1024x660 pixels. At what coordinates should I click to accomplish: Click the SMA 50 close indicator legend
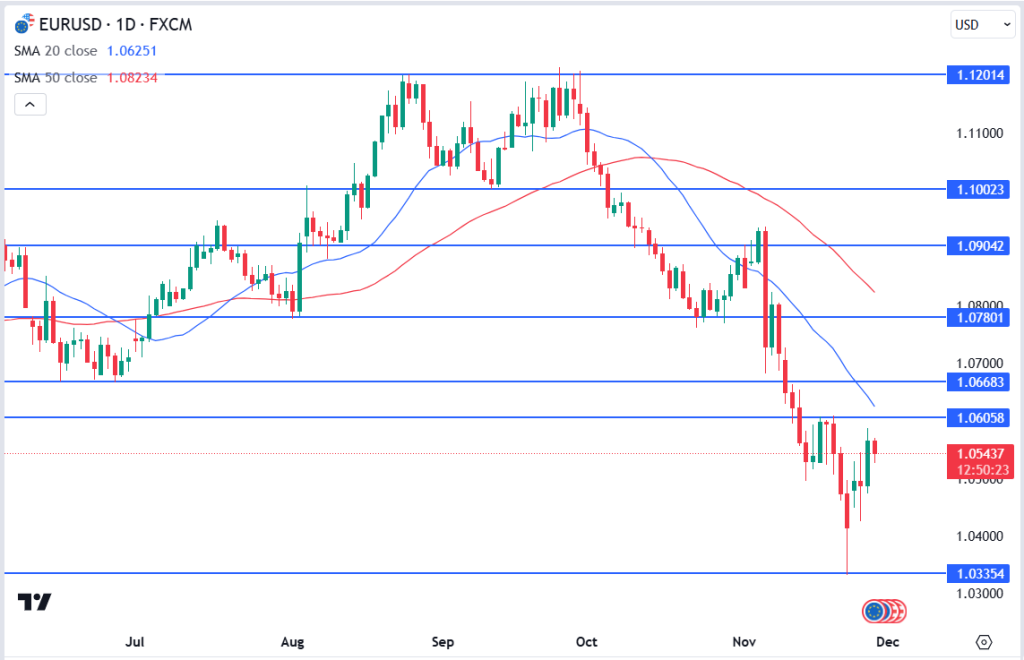point(55,77)
